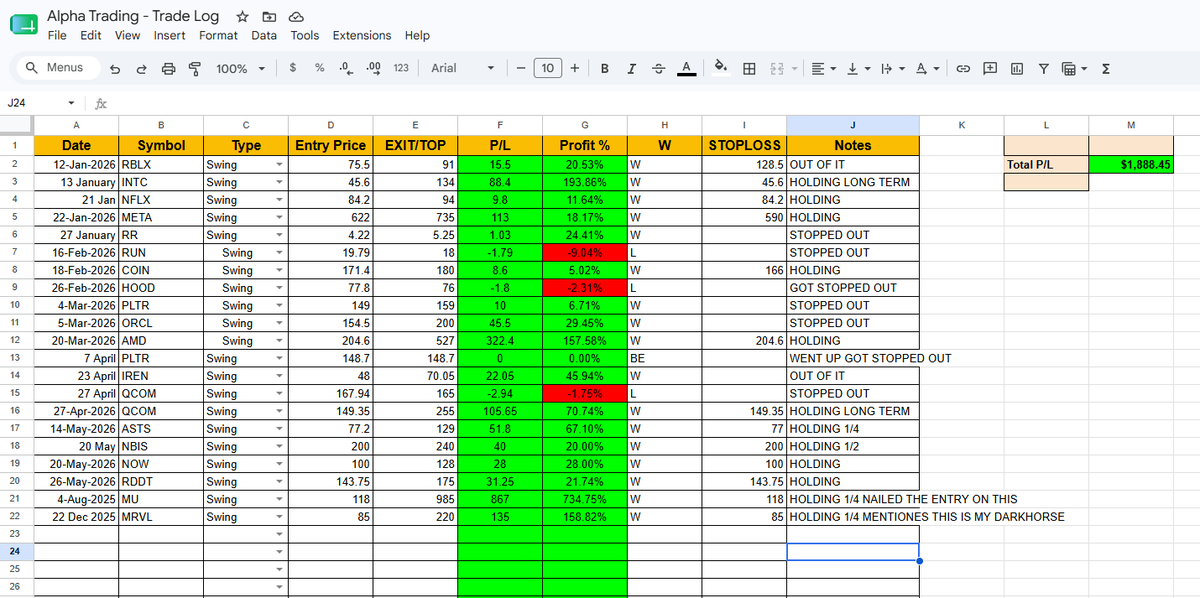
Task: Open the Google Sheets home icon
Action: [23, 26]
